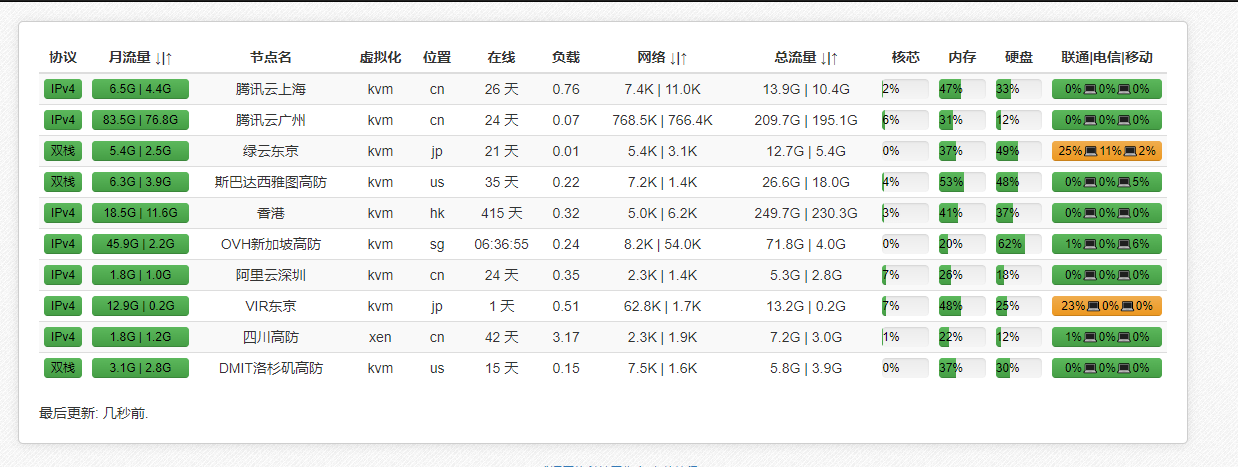Expand the OVH新加坡高防 node row
Screen dimensions: 1238x467
271,244
